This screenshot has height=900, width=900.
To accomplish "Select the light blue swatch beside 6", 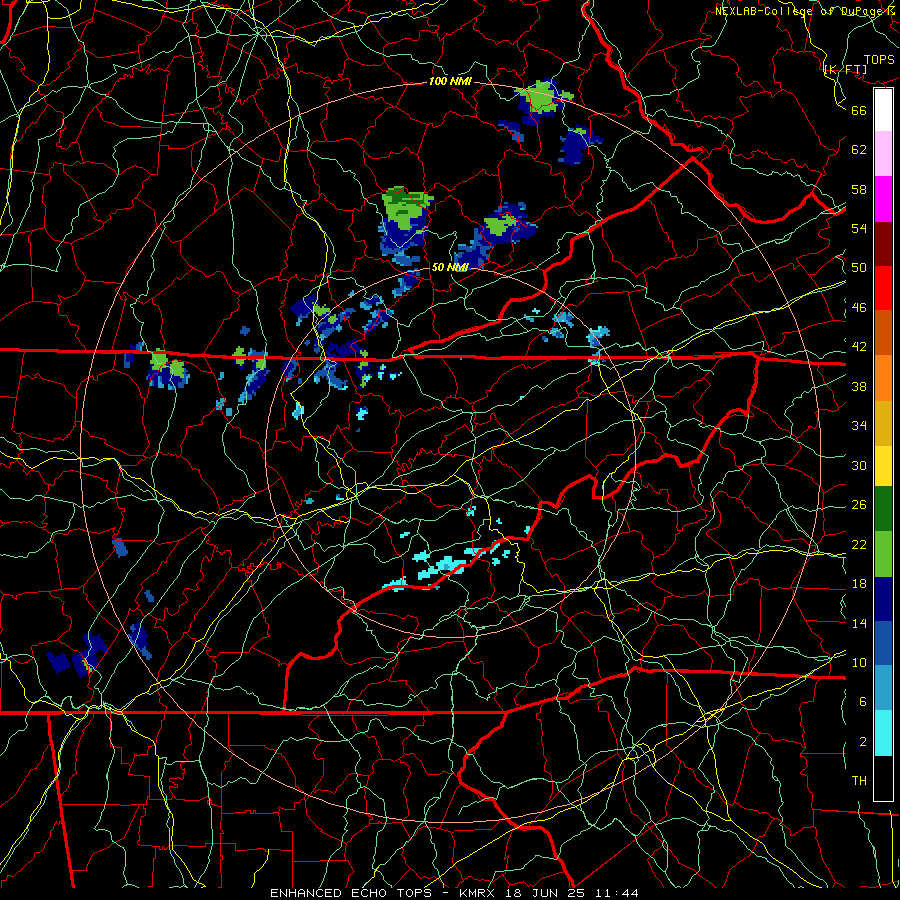I will (x=883, y=688).
